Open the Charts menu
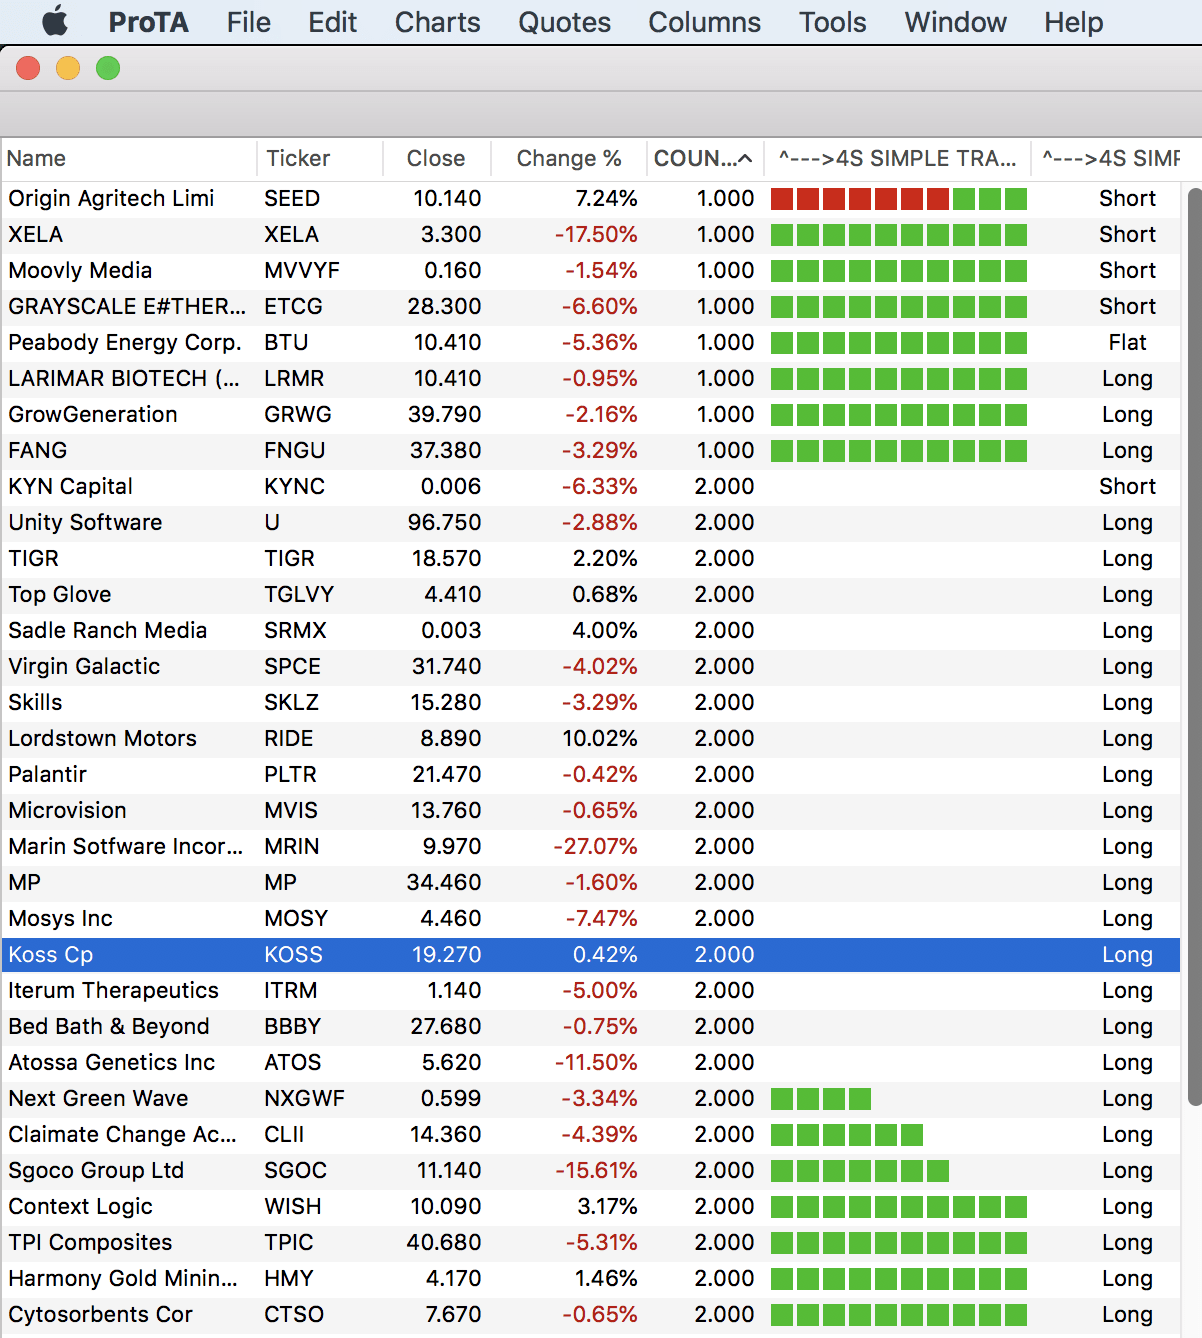Image resolution: width=1202 pixels, height=1338 pixels. click(x=437, y=22)
